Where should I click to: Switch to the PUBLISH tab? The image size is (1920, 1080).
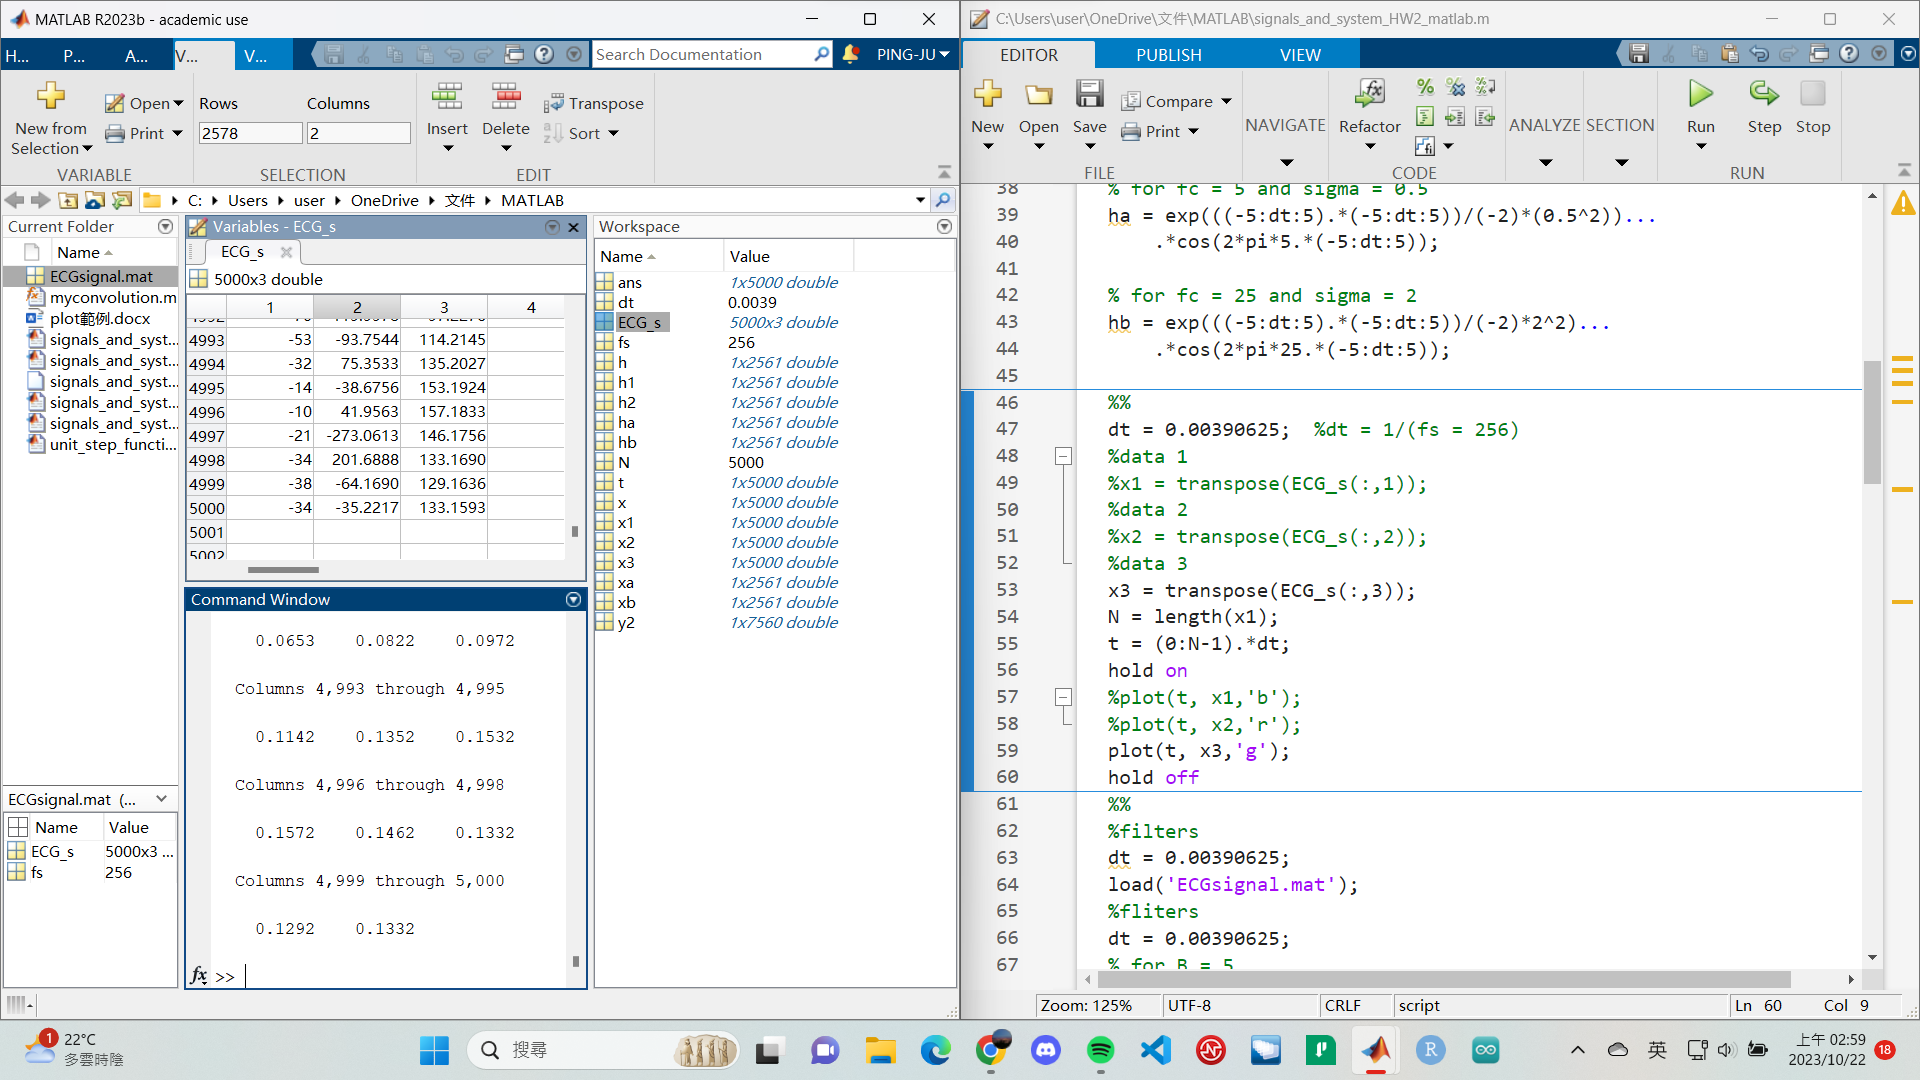pos(1167,55)
